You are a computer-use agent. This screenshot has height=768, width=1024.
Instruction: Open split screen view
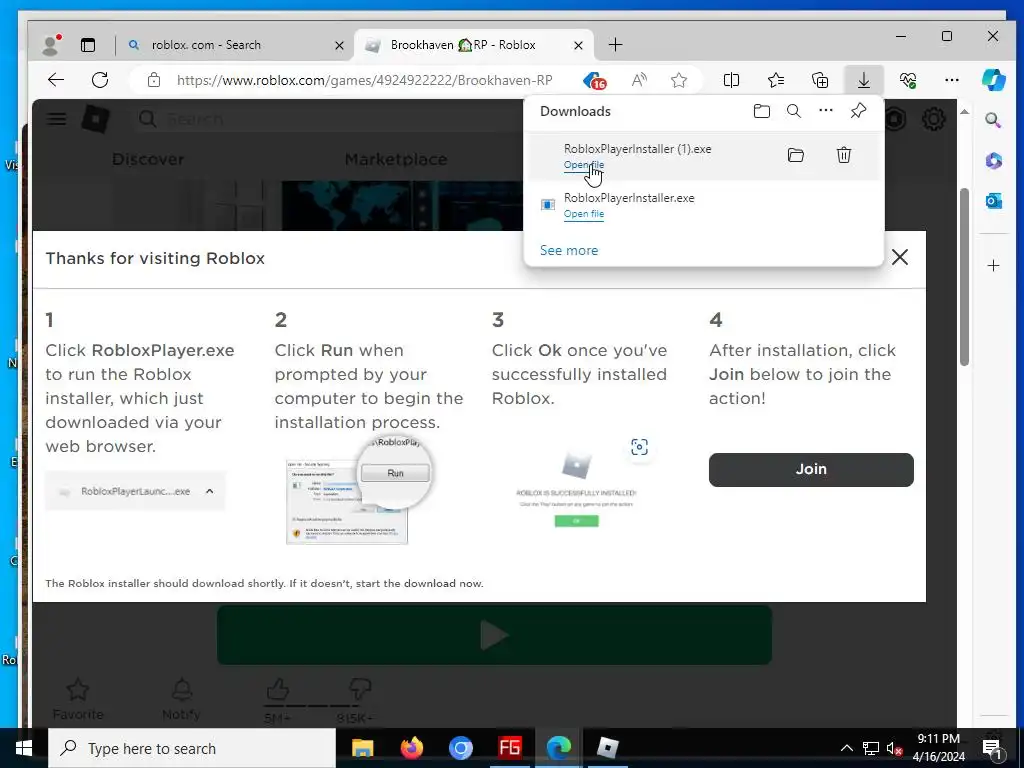coord(731,80)
